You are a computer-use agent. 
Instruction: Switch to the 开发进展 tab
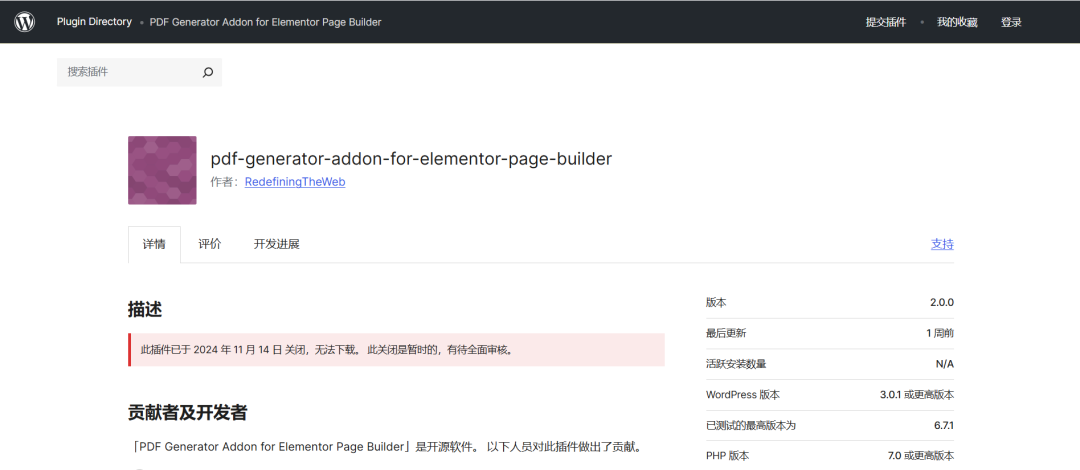pyautogui.click(x=277, y=244)
